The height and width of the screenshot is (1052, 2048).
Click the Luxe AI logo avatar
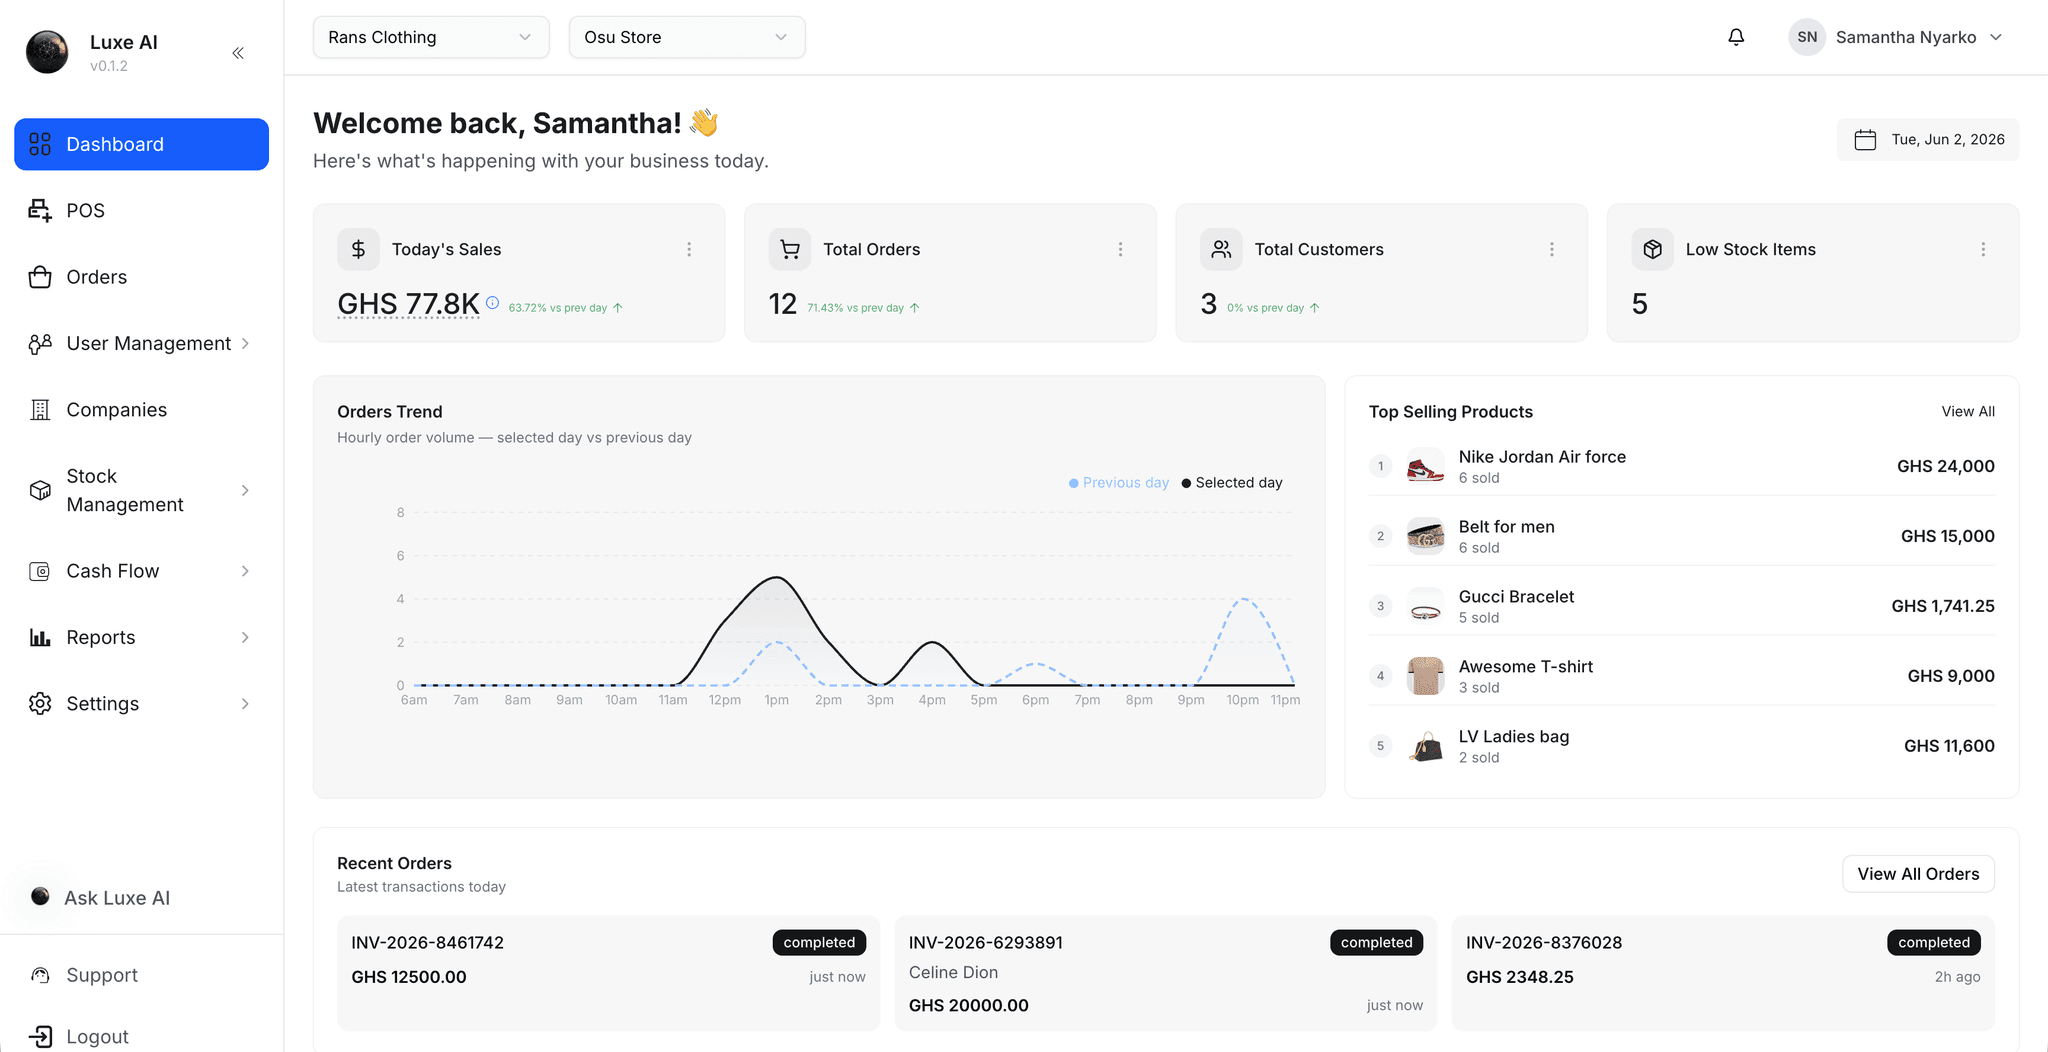pos(47,52)
